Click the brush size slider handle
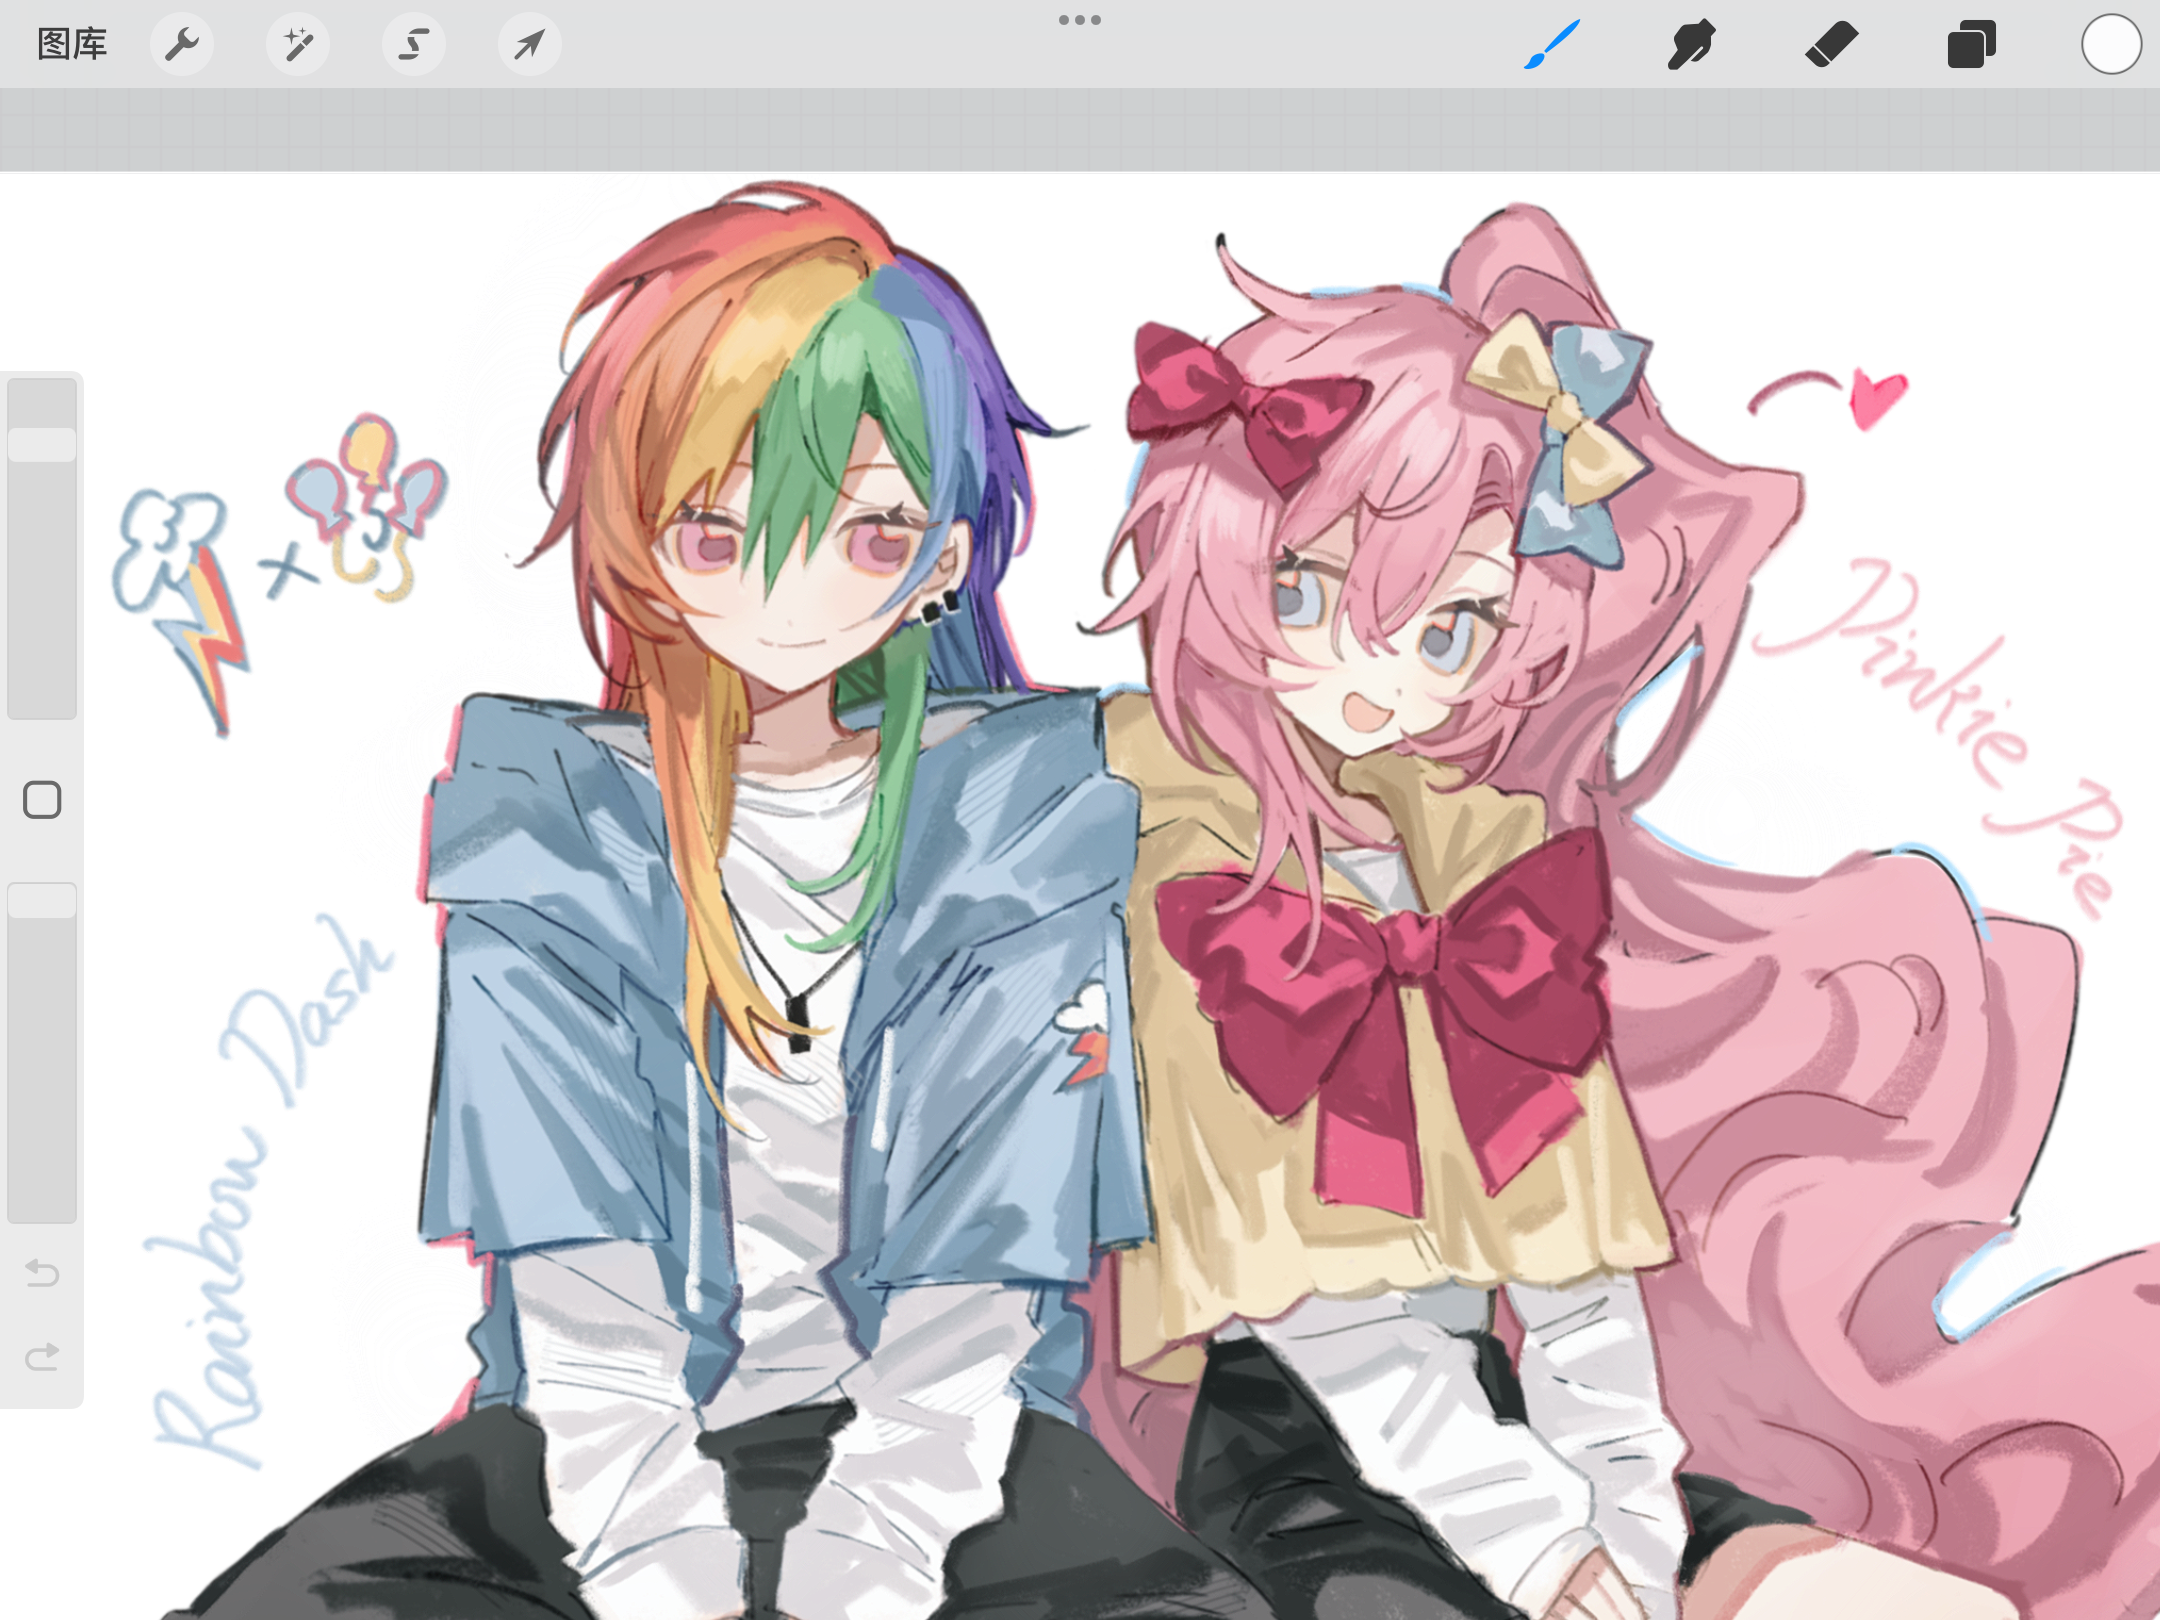The image size is (2160, 1620). pos(42,445)
